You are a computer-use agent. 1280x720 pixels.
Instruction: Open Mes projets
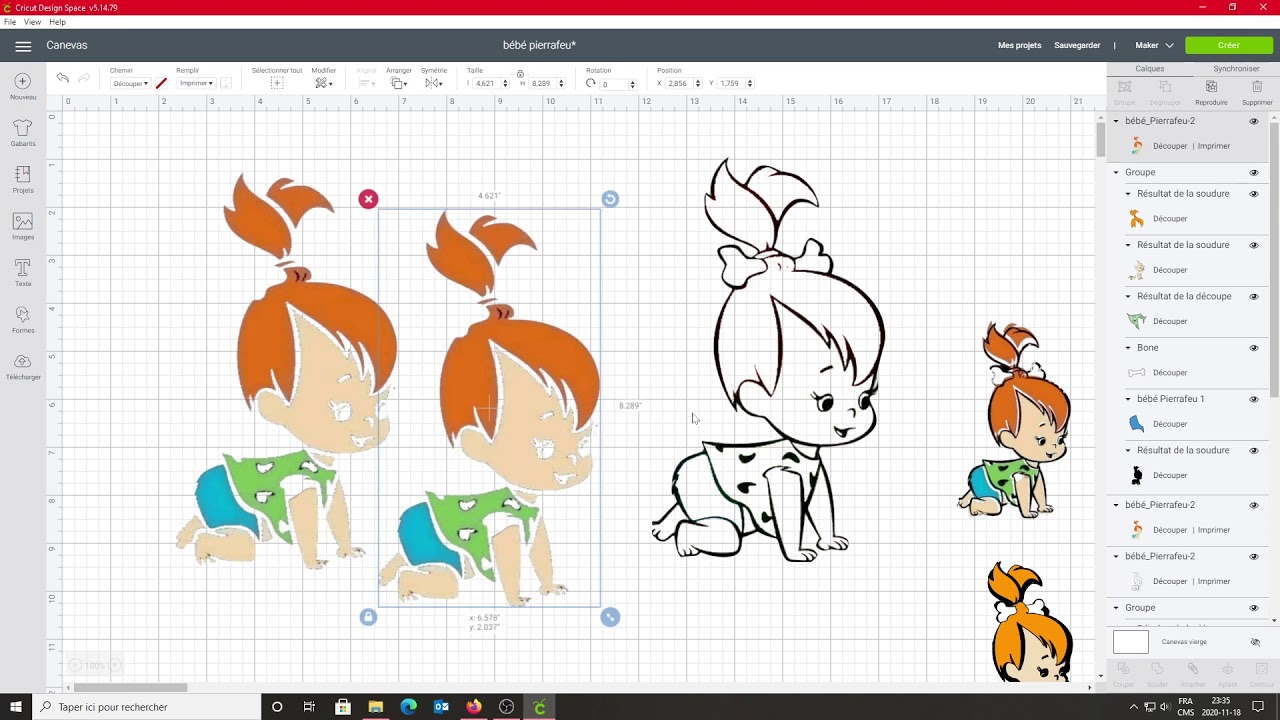coord(1019,45)
